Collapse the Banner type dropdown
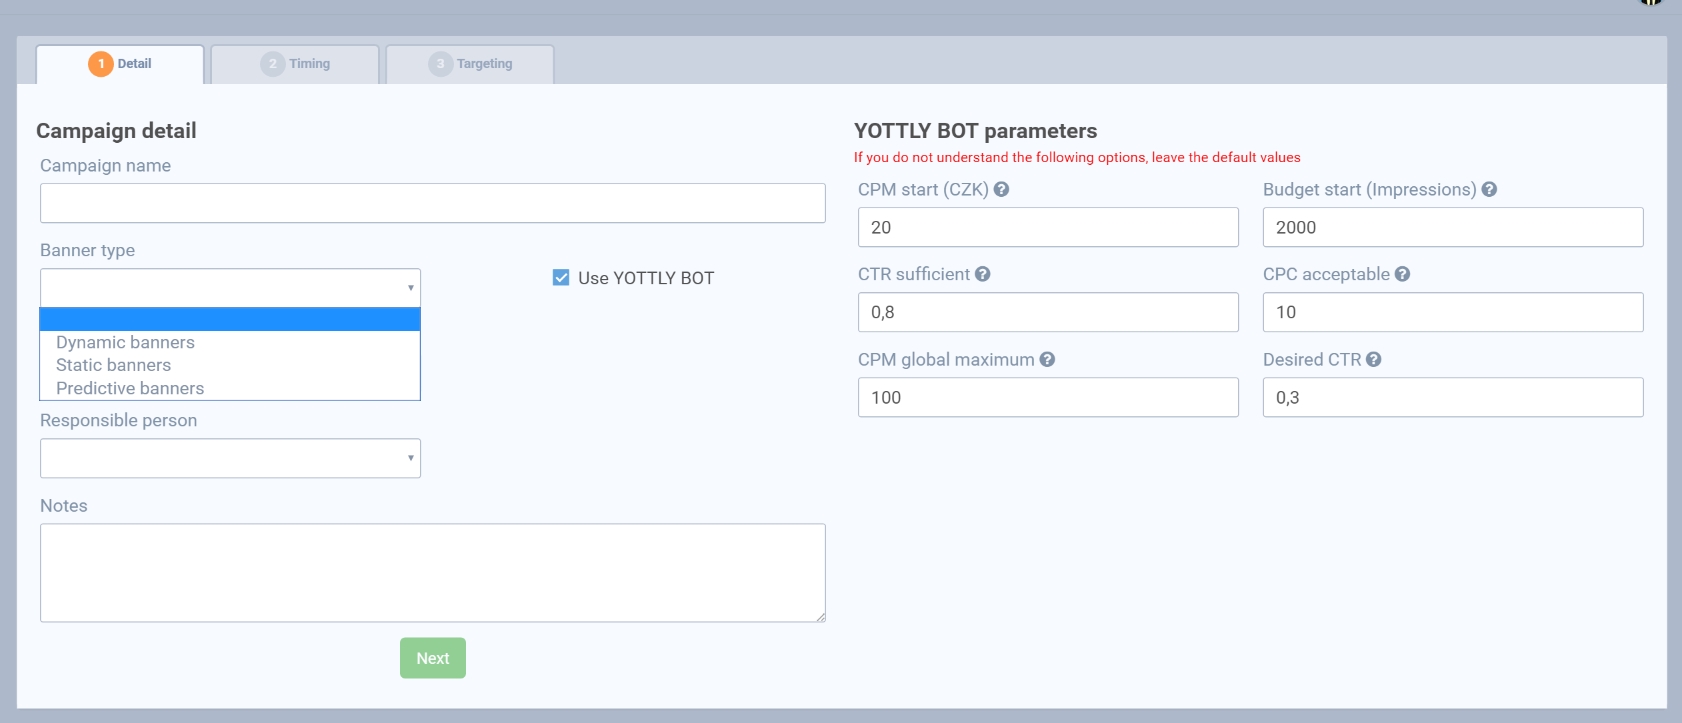This screenshot has height=723, width=1682. coord(230,288)
